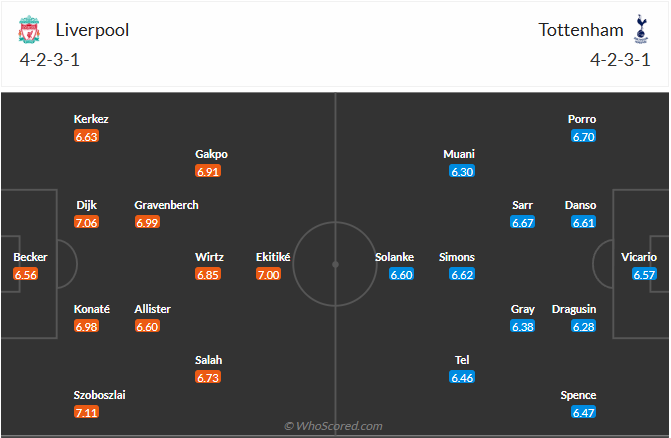Select Gravenberch's player name
671x438 pixels.
pos(166,205)
